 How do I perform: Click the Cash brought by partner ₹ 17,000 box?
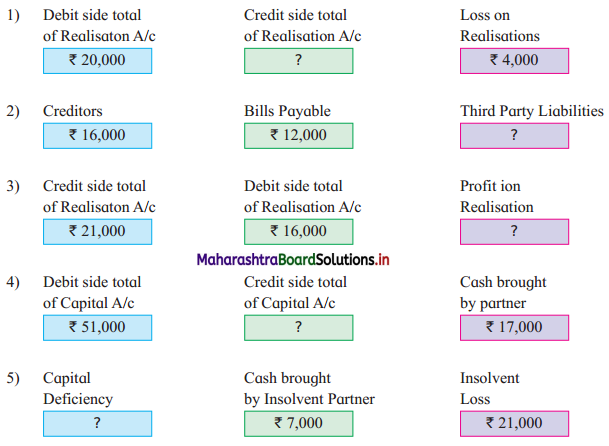tap(515, 328)
